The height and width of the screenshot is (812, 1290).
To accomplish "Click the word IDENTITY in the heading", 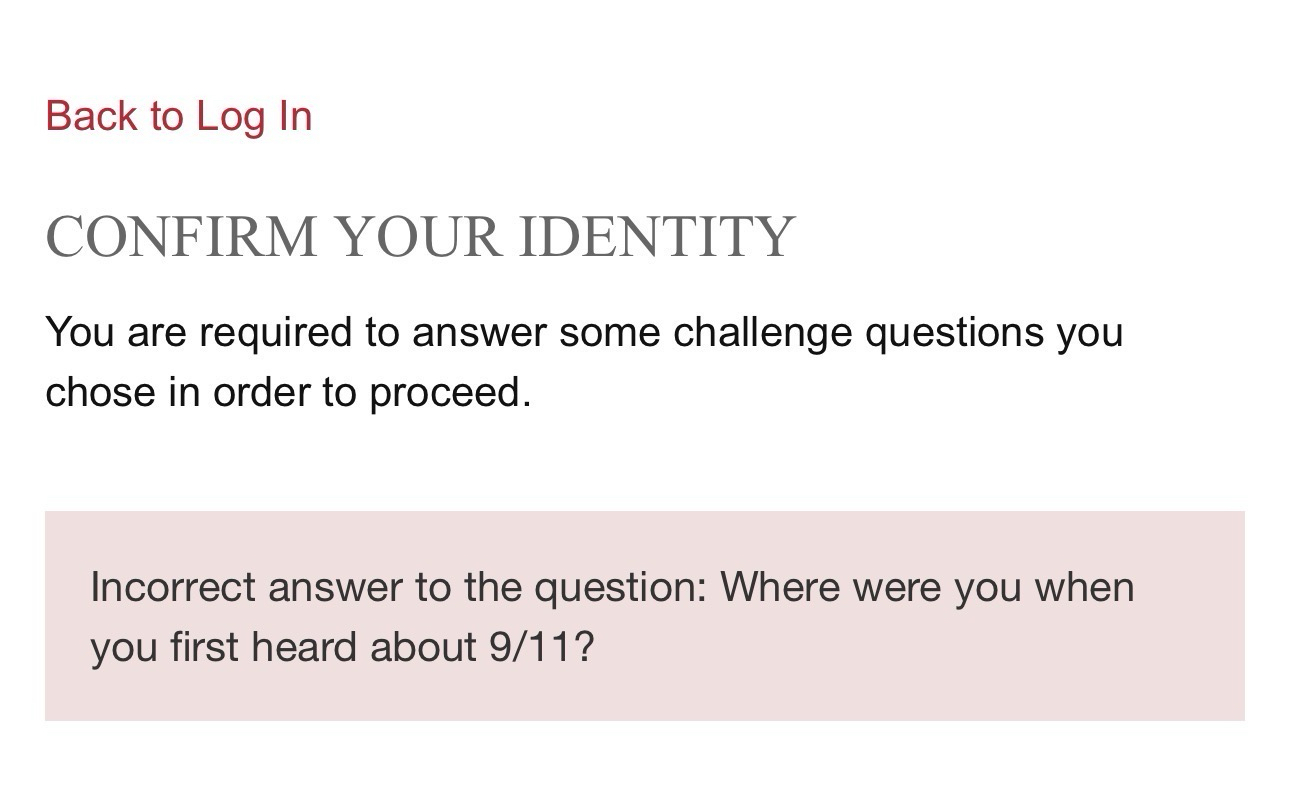I will [658, 237].
